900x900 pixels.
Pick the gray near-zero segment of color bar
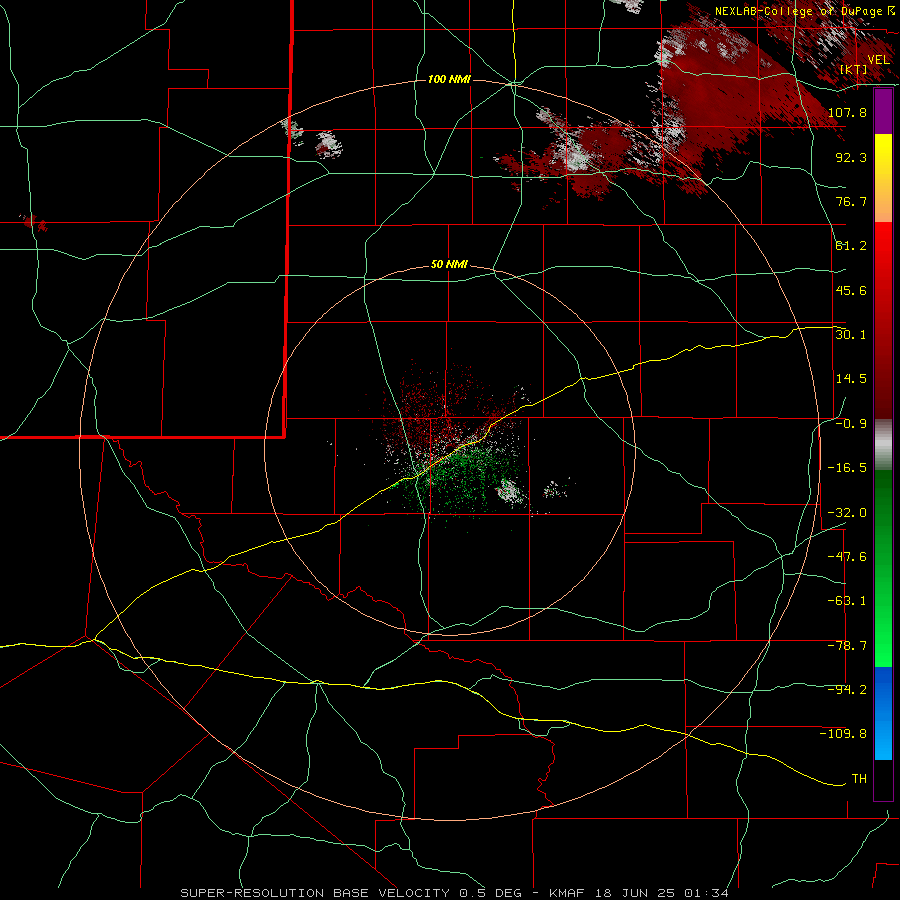[883, 445]
